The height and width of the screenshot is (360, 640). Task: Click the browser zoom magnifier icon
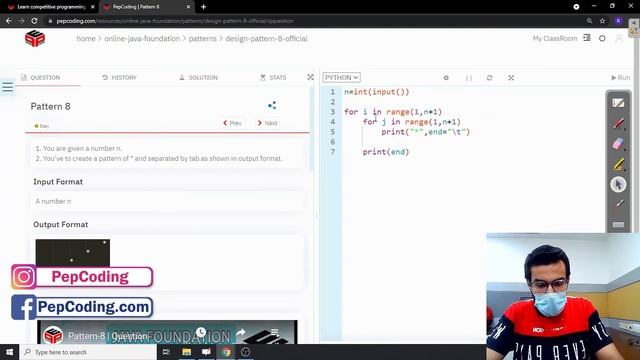tap(589, 21)
